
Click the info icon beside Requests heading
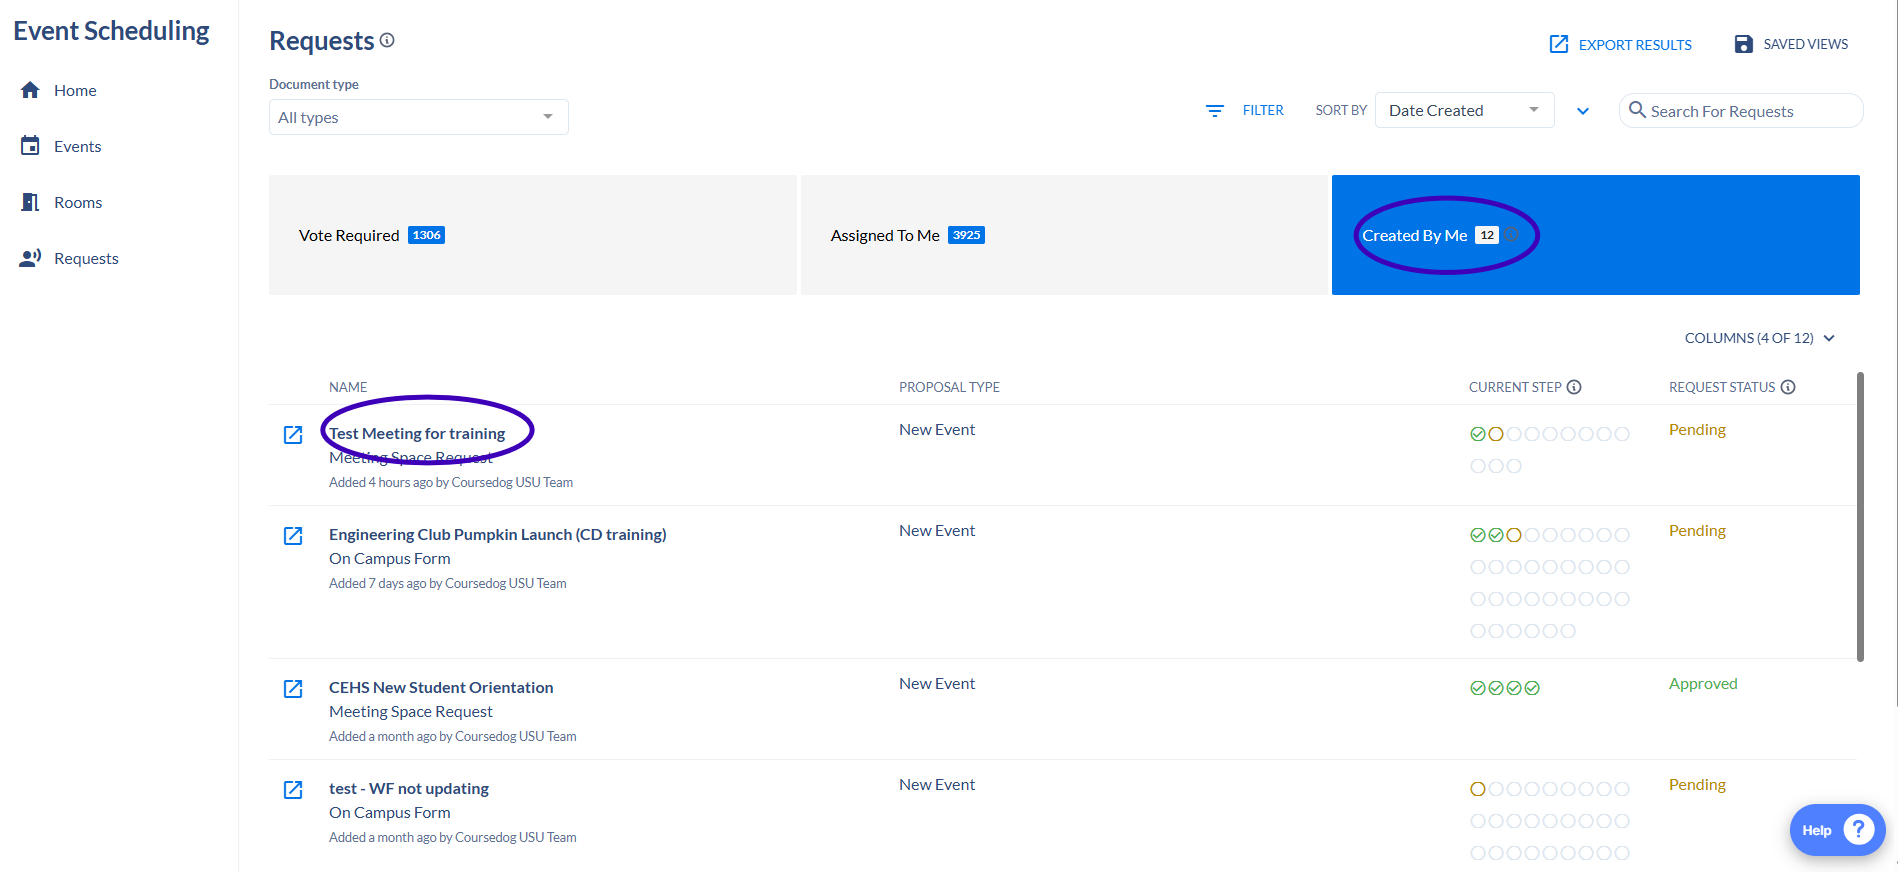coord(387,40)
